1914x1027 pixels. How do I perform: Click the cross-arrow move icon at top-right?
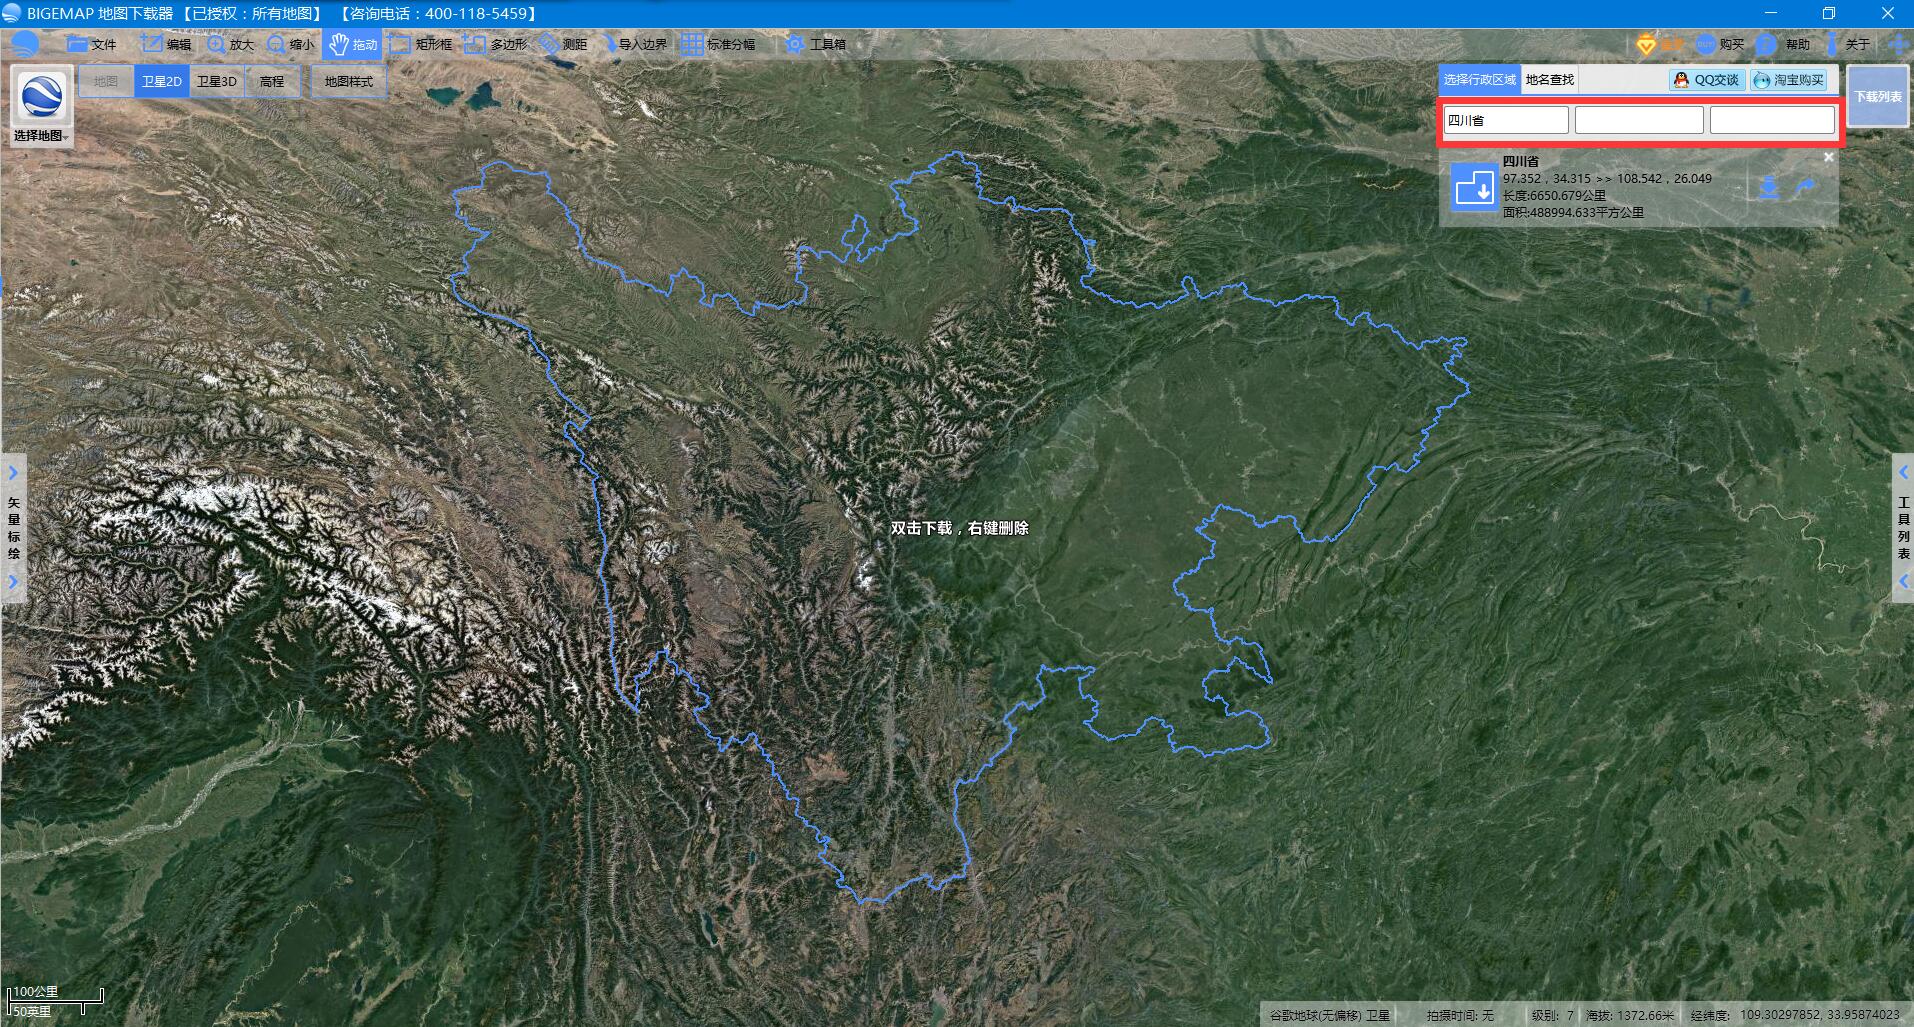(x=1897, y=44)
